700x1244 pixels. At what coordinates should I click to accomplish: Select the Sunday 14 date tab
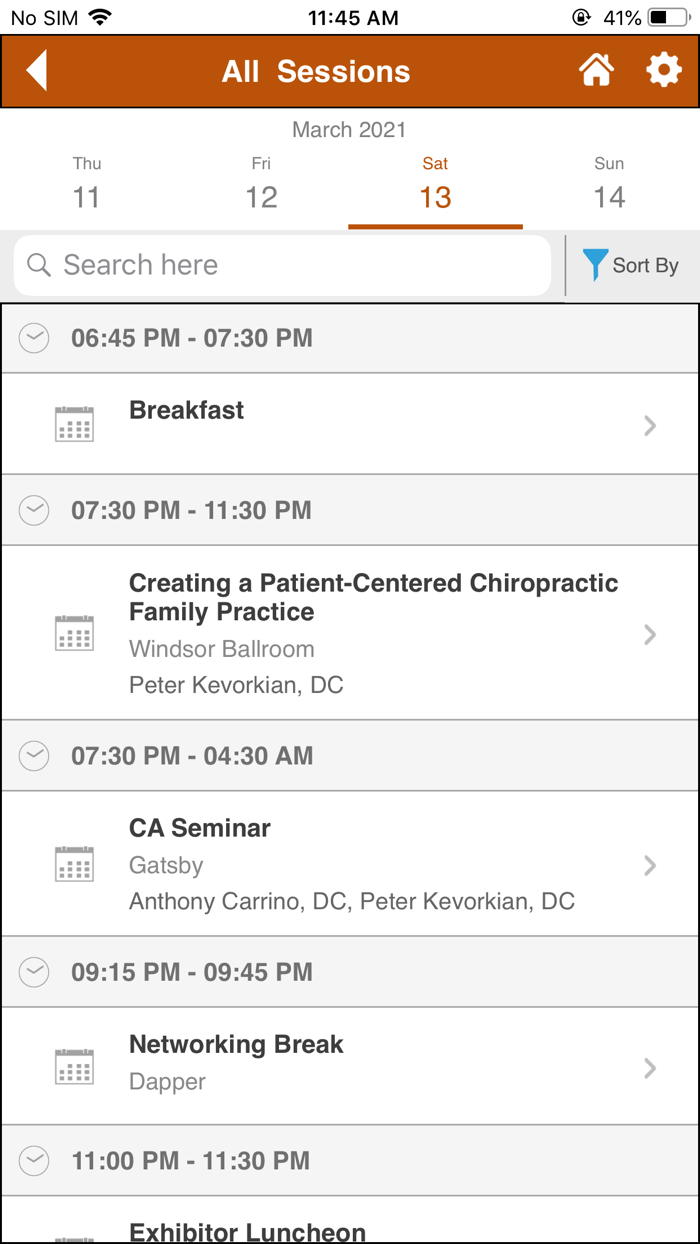pyautogui.click(x=609, y=183)
